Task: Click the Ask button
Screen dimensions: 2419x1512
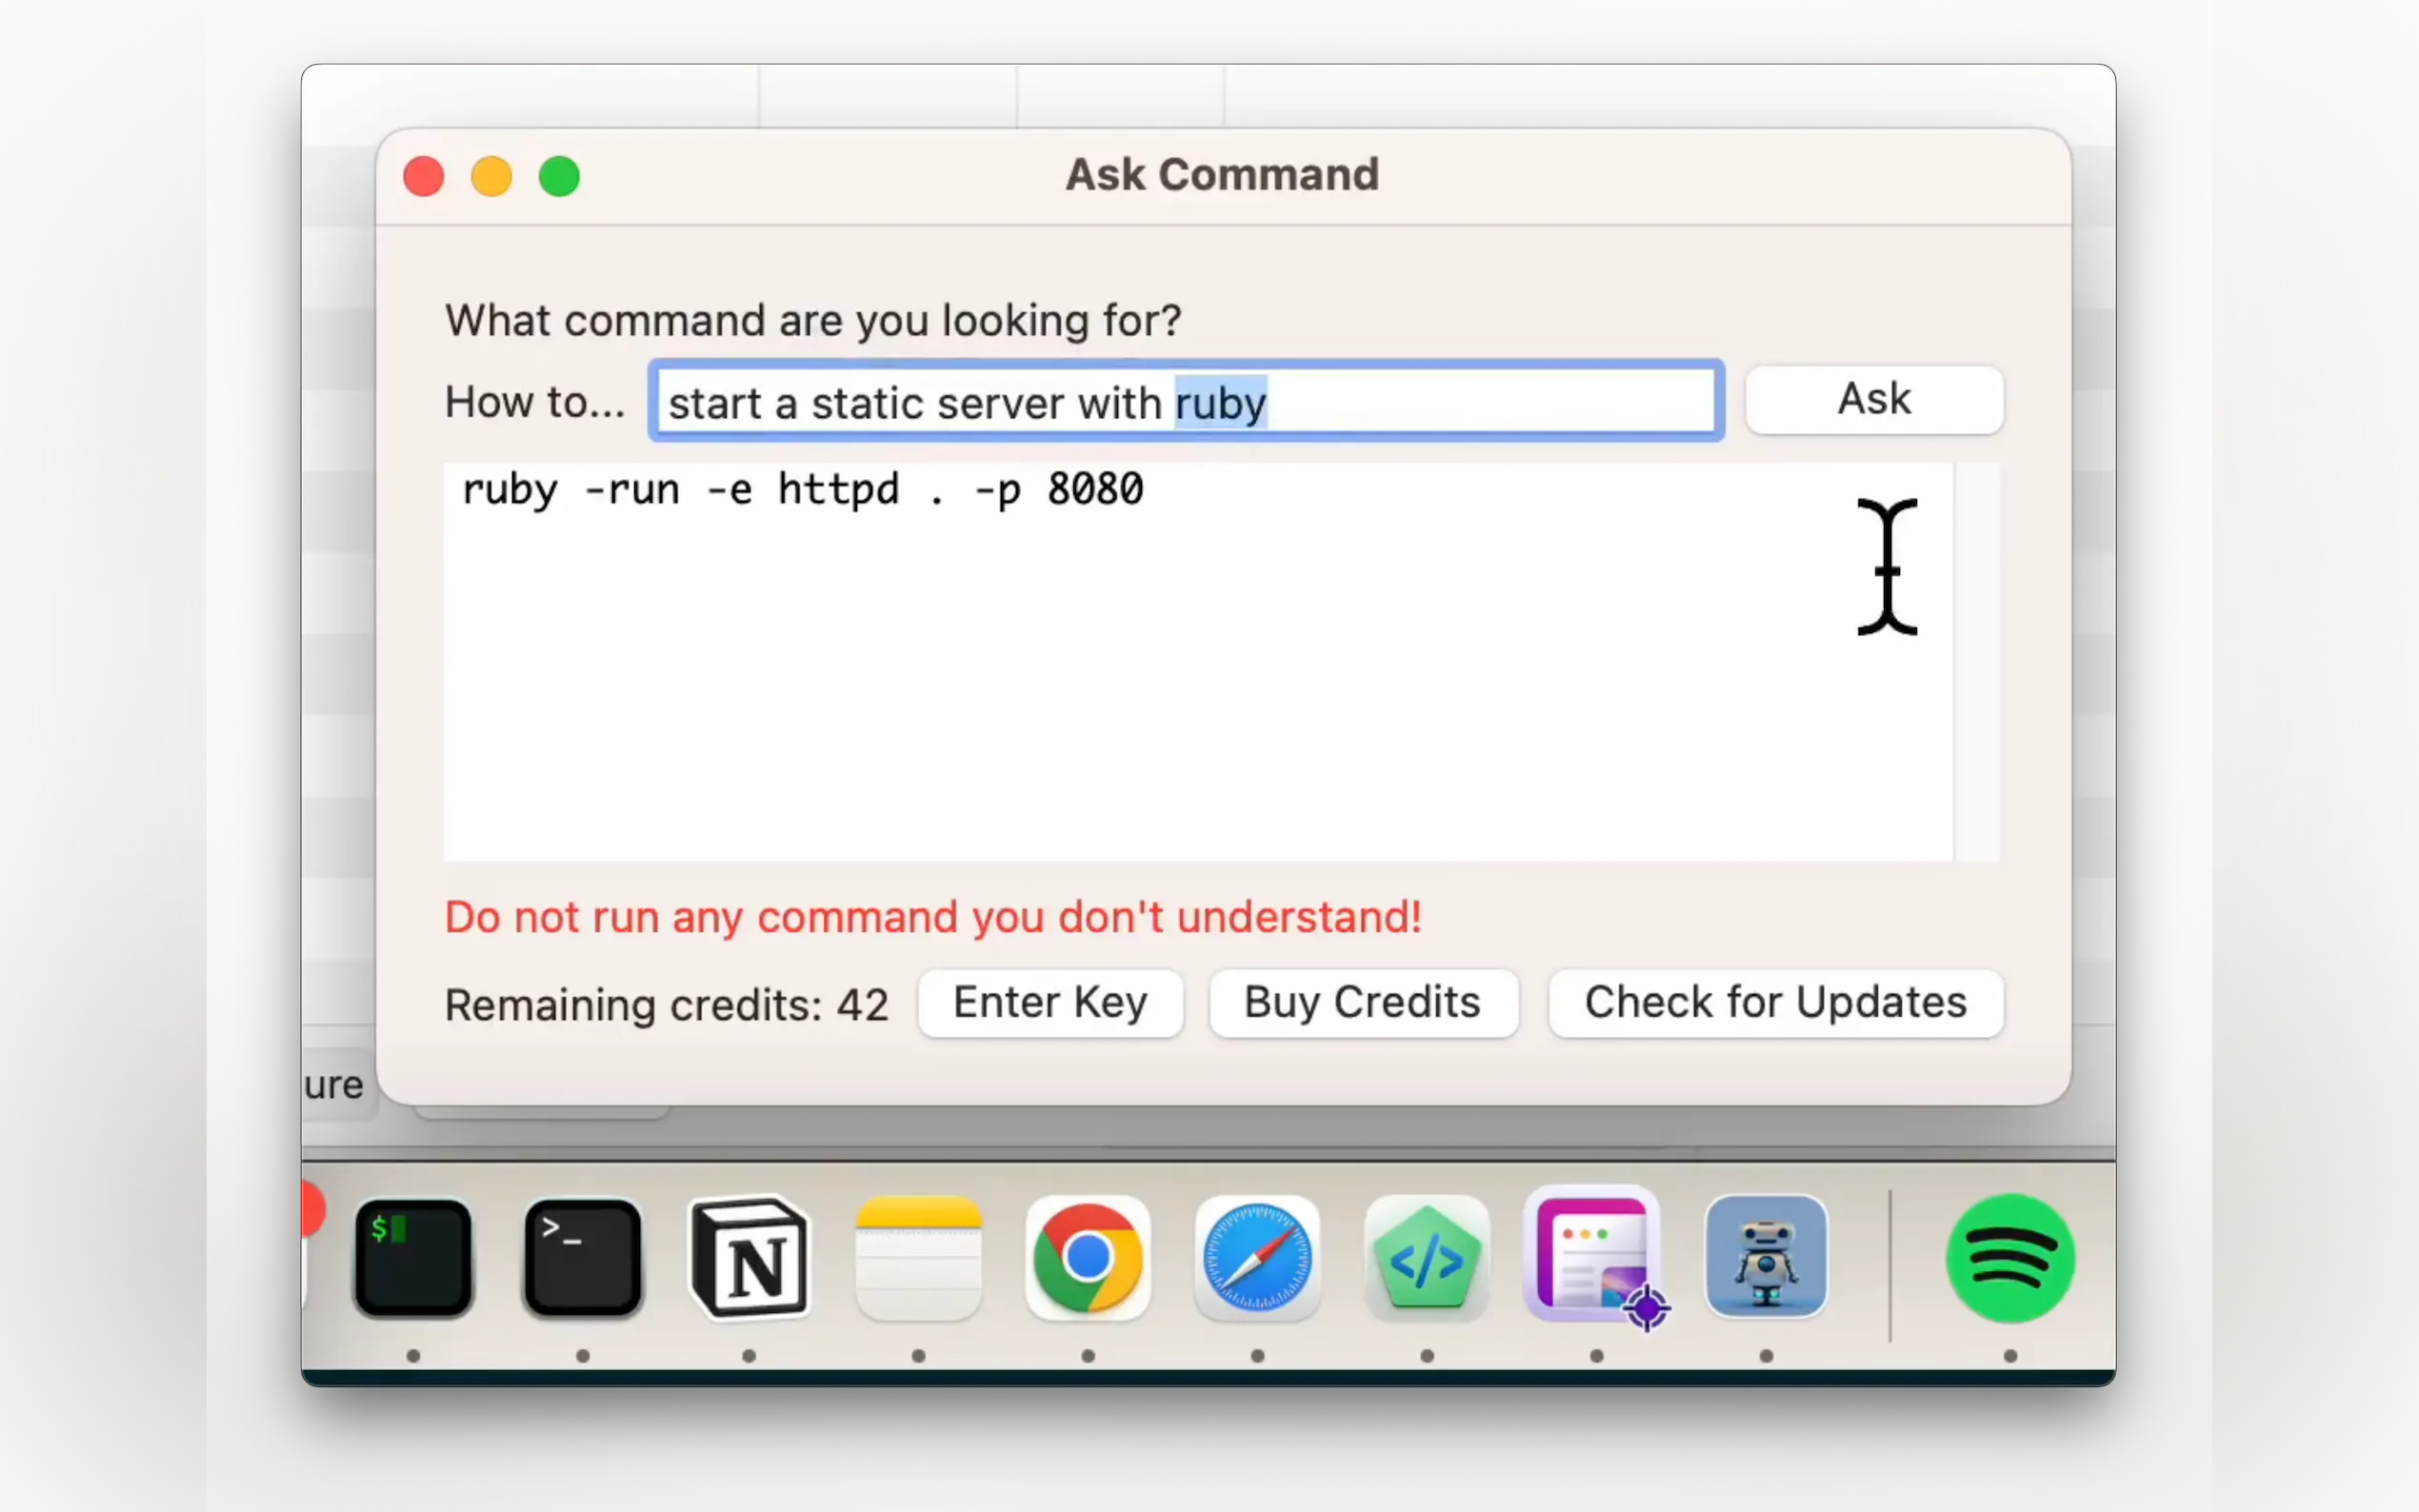Action: click(x=1874, y=400)
